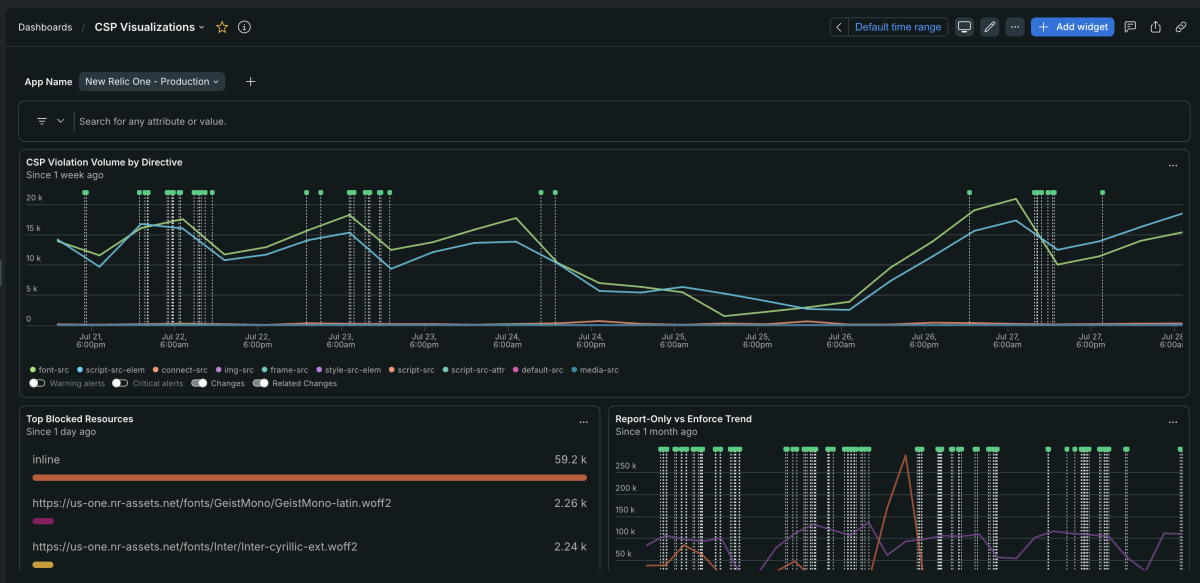Click the Add widget button
Viewport: 1200px width, 583px height.
1072,27
